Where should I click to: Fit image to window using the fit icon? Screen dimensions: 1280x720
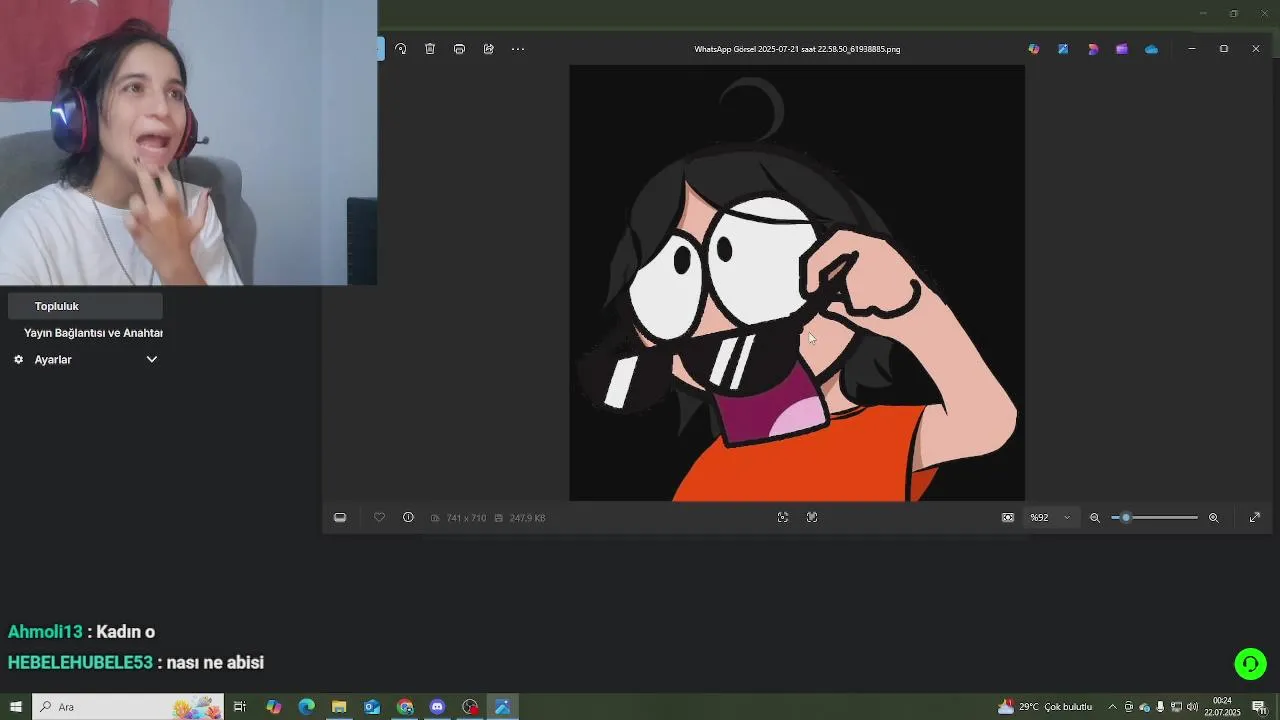(x=1008, y=517)
